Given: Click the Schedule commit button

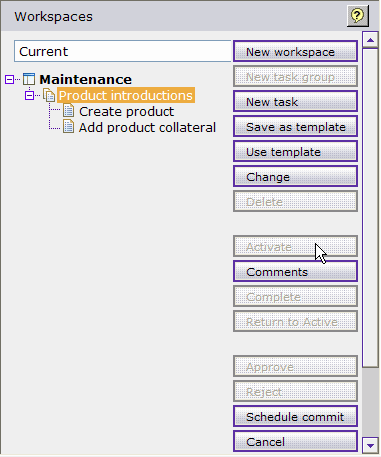Looking at the screenshot, I should 295,416.
